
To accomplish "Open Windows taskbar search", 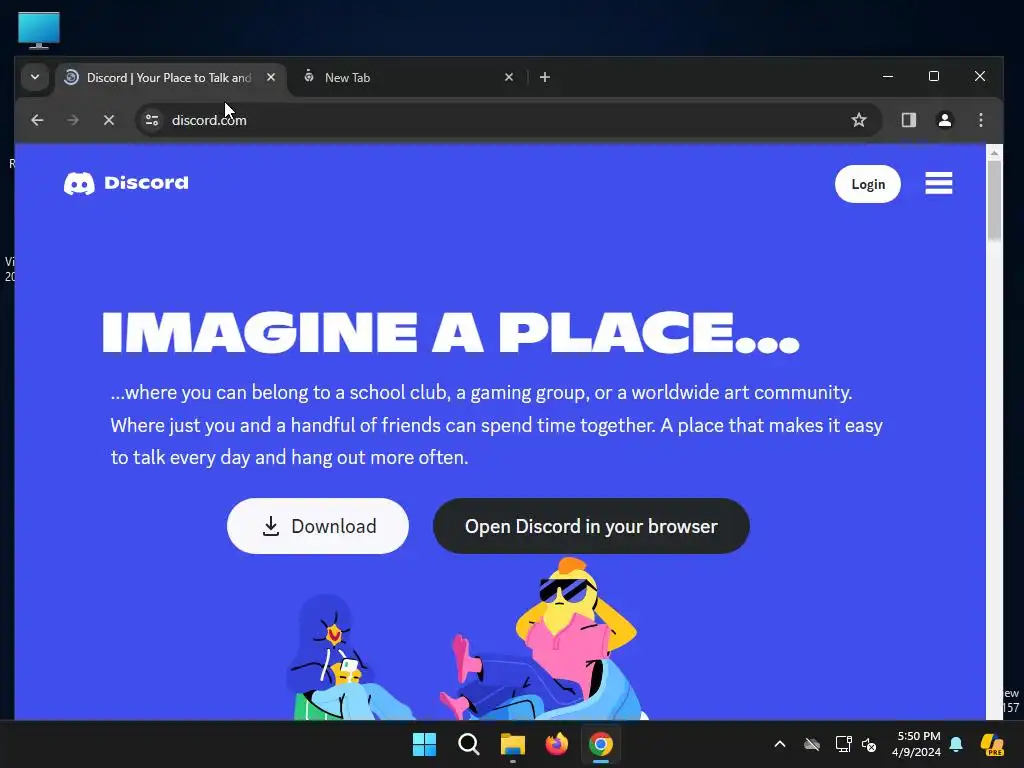I will pos(469,744).
